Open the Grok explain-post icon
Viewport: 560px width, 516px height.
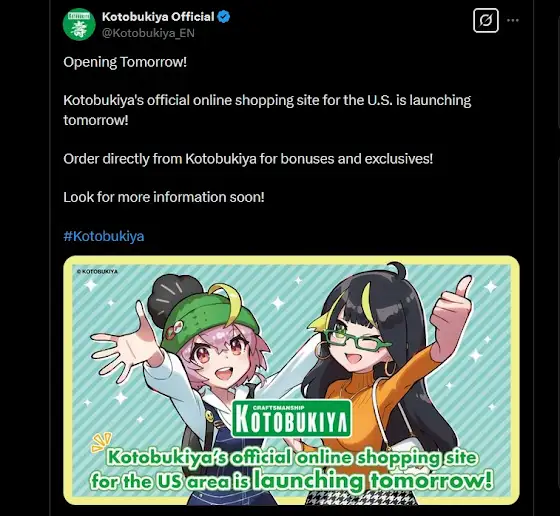pyautogui.click(x=486, y=20)
